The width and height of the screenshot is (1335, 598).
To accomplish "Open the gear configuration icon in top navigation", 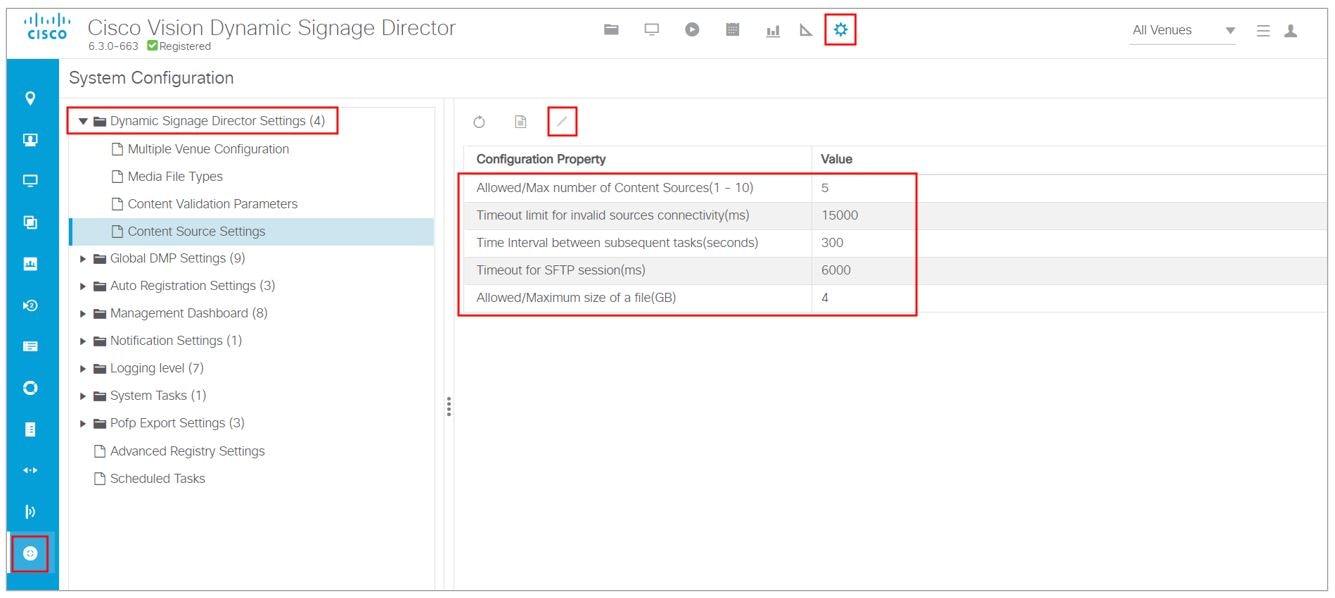I will pos(841,30).
